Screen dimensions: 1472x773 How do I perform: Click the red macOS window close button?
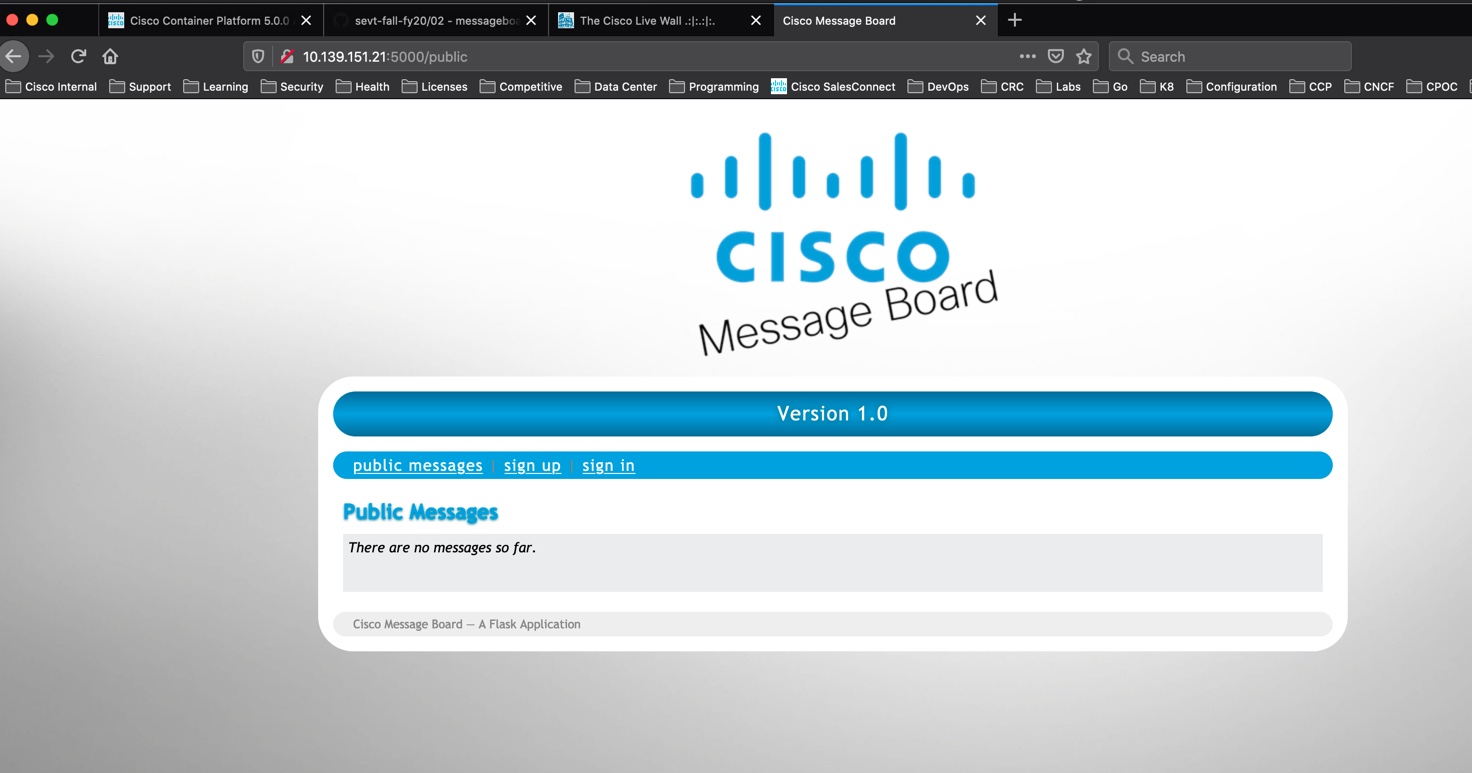tap(12, 20)
